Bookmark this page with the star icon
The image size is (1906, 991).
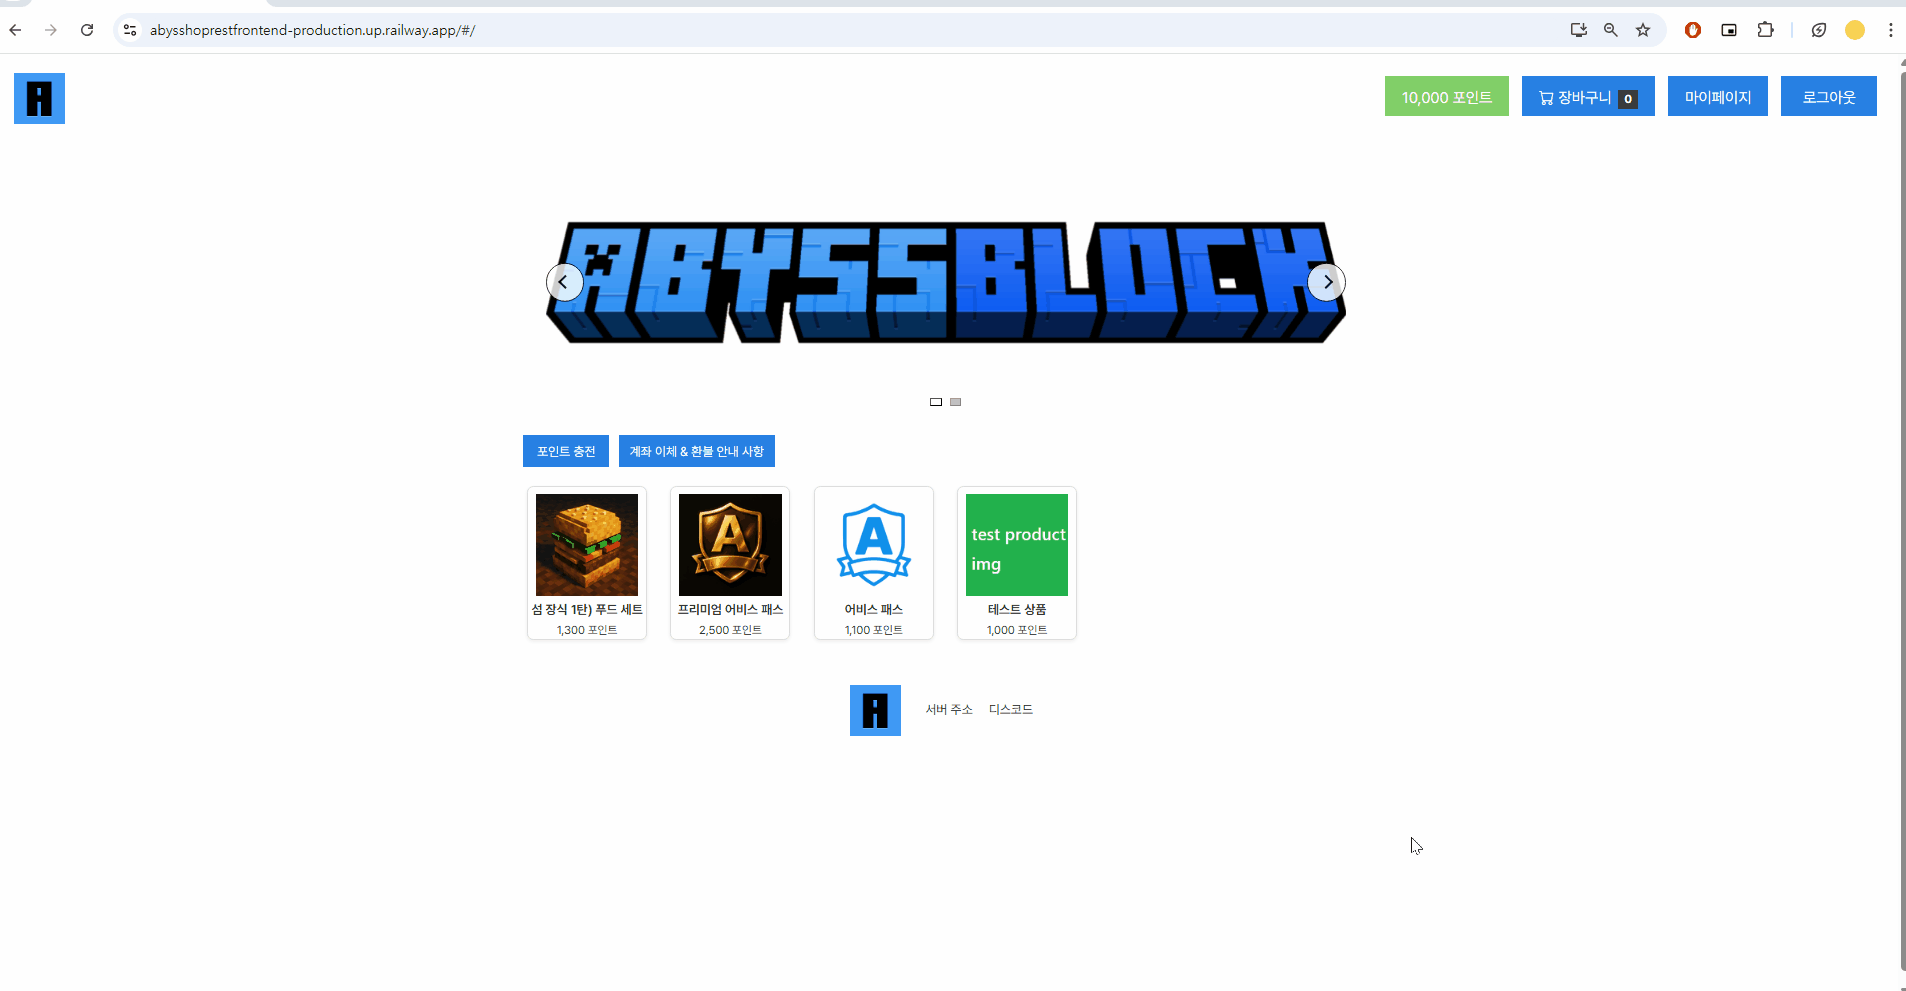click(x=1643, y=30)
